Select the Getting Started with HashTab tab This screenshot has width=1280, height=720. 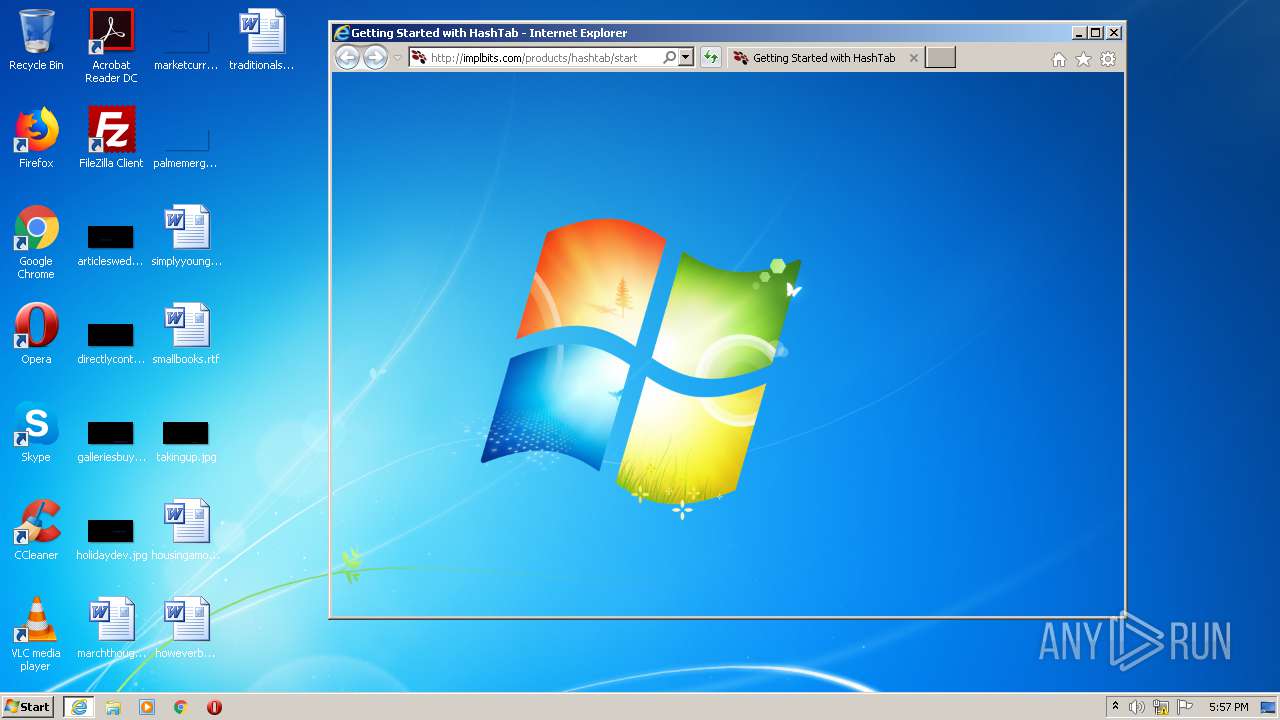pyautogui.click(x=825, y=58)
